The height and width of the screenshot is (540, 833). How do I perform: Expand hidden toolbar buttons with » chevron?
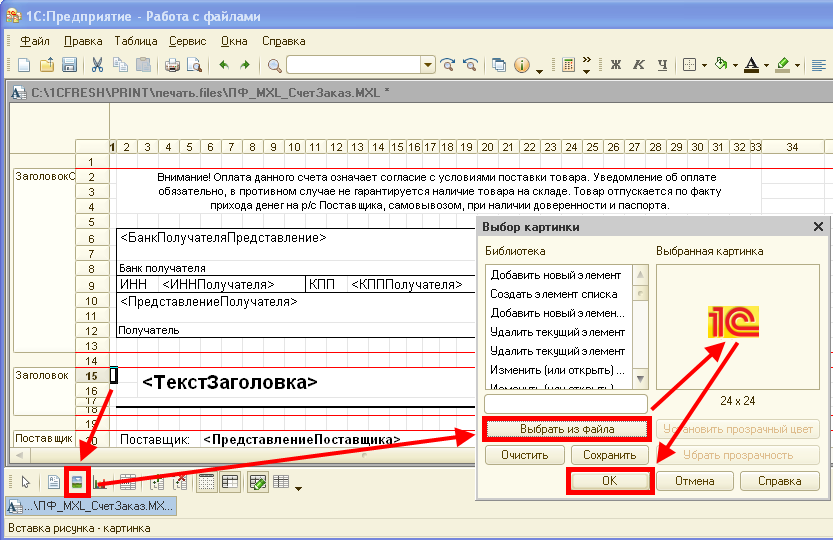coord(586,64)
